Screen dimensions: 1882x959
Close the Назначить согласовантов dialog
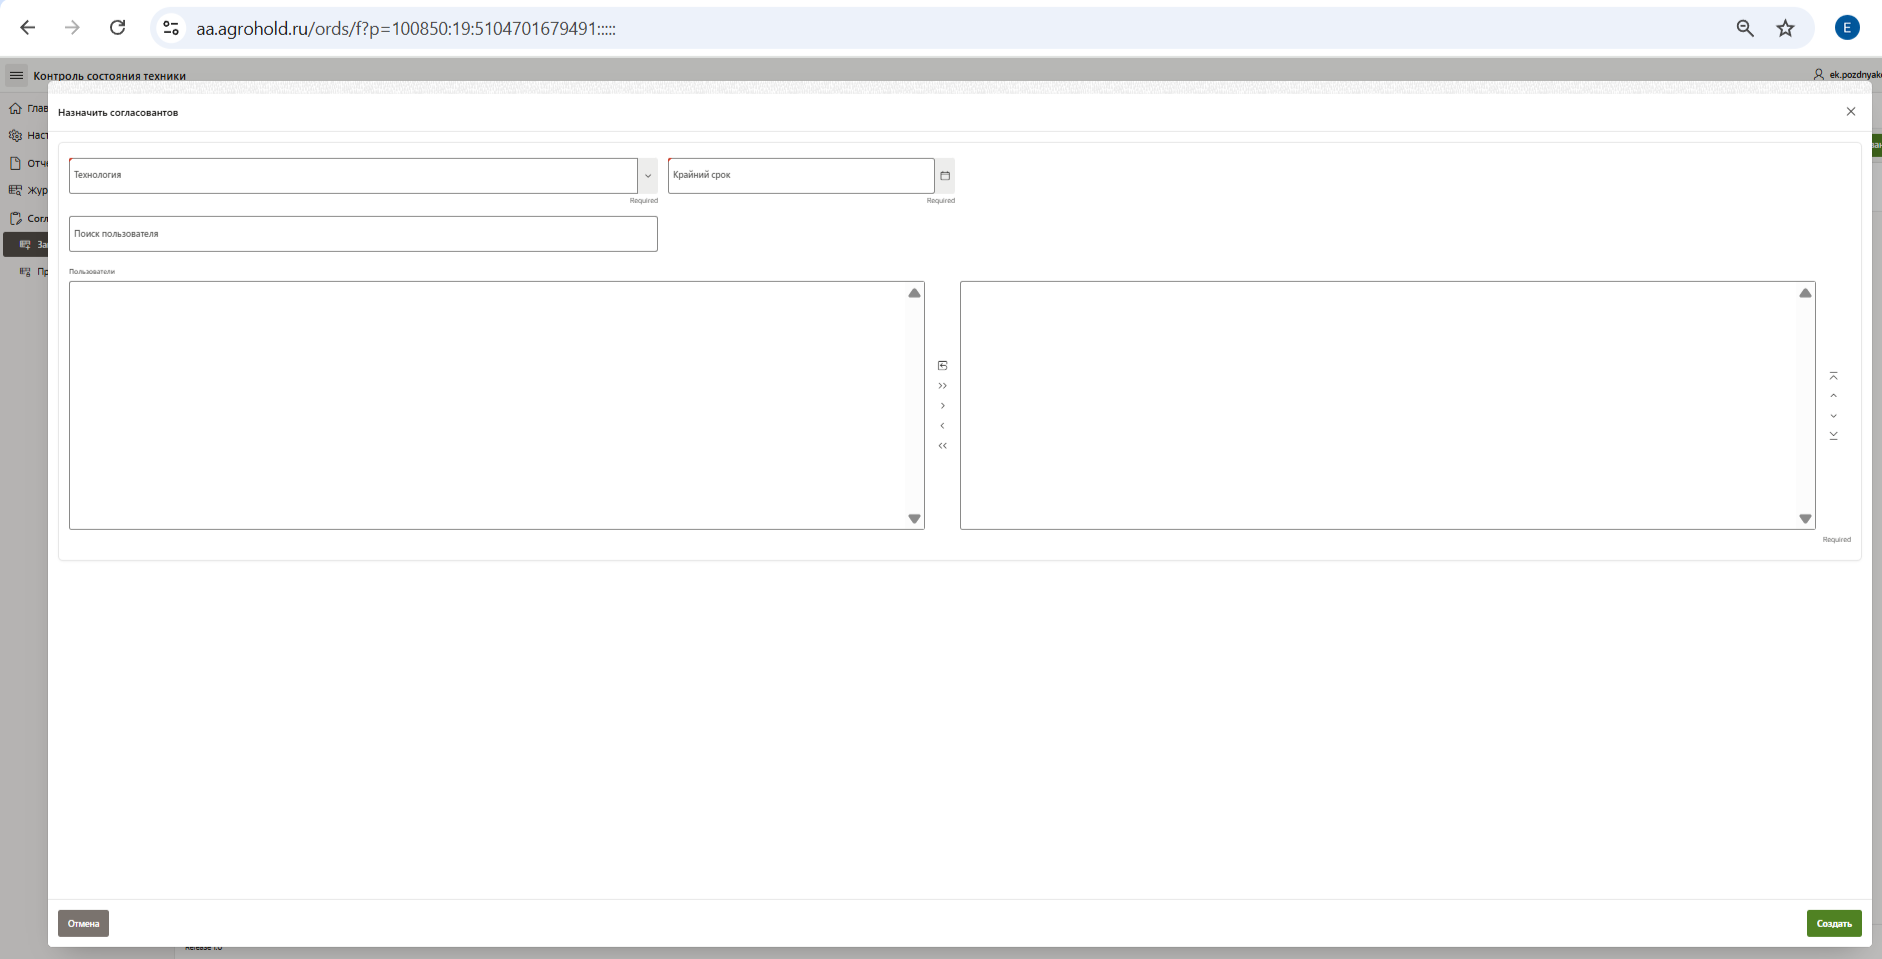point(1850,112)
